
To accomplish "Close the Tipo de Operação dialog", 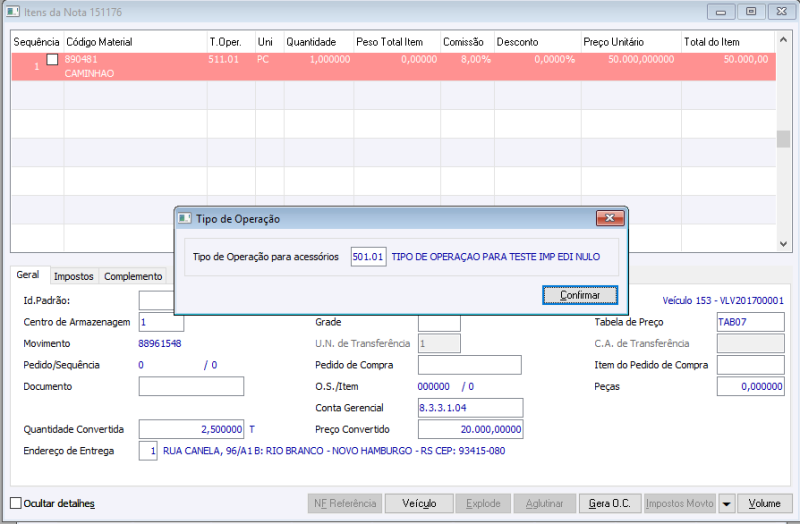I will (610, 218).
